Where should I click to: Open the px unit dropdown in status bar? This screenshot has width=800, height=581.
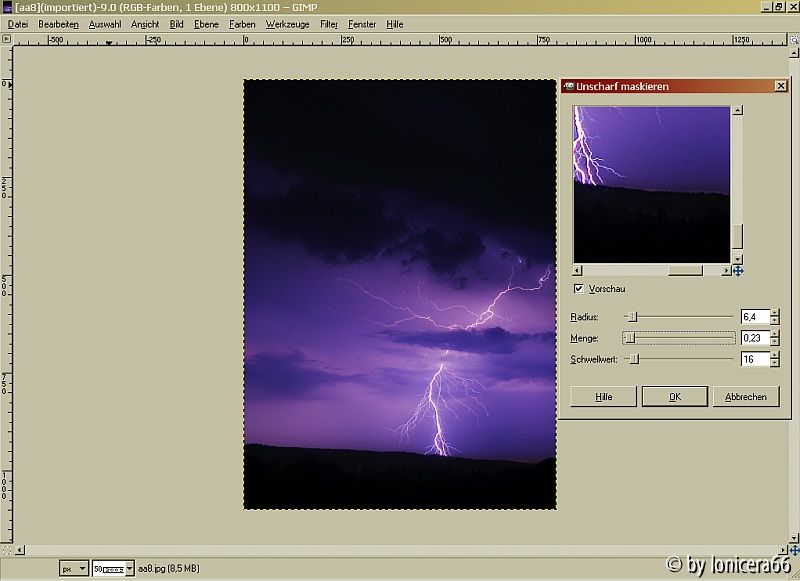74,568
